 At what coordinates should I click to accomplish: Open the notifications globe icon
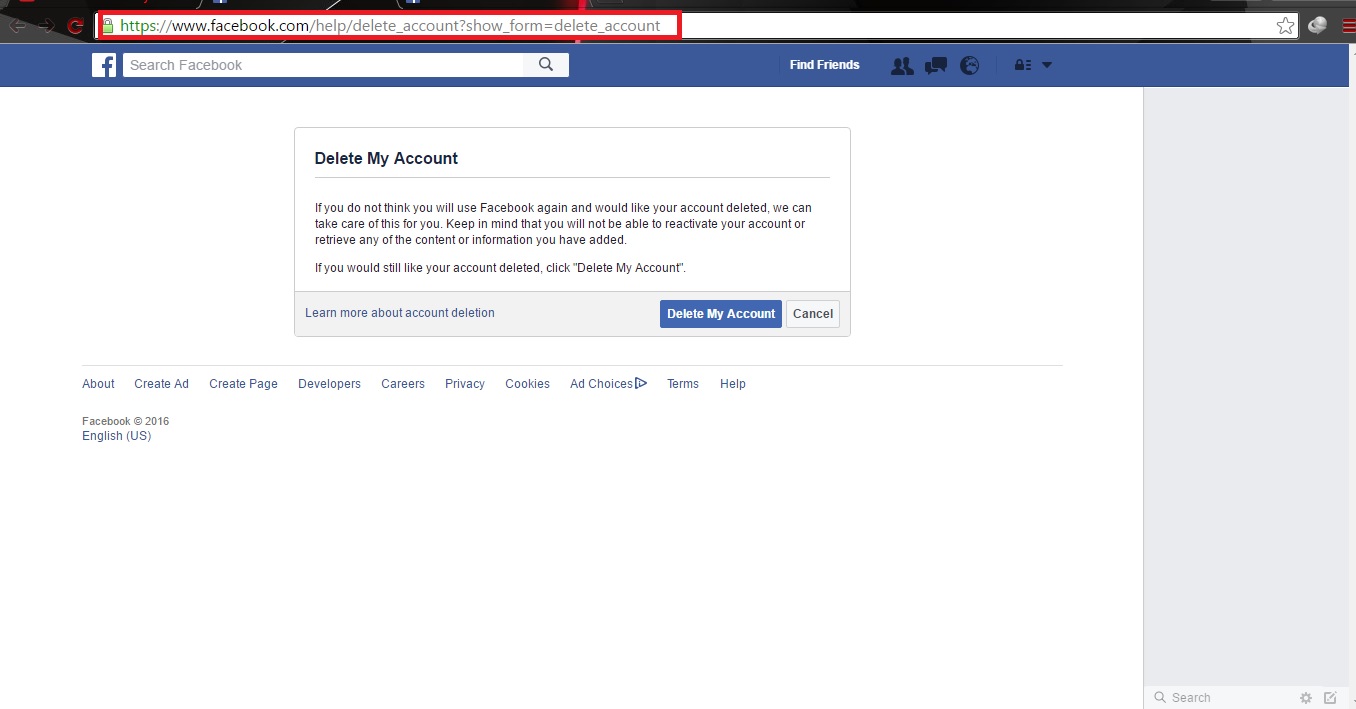pos(969,66)
